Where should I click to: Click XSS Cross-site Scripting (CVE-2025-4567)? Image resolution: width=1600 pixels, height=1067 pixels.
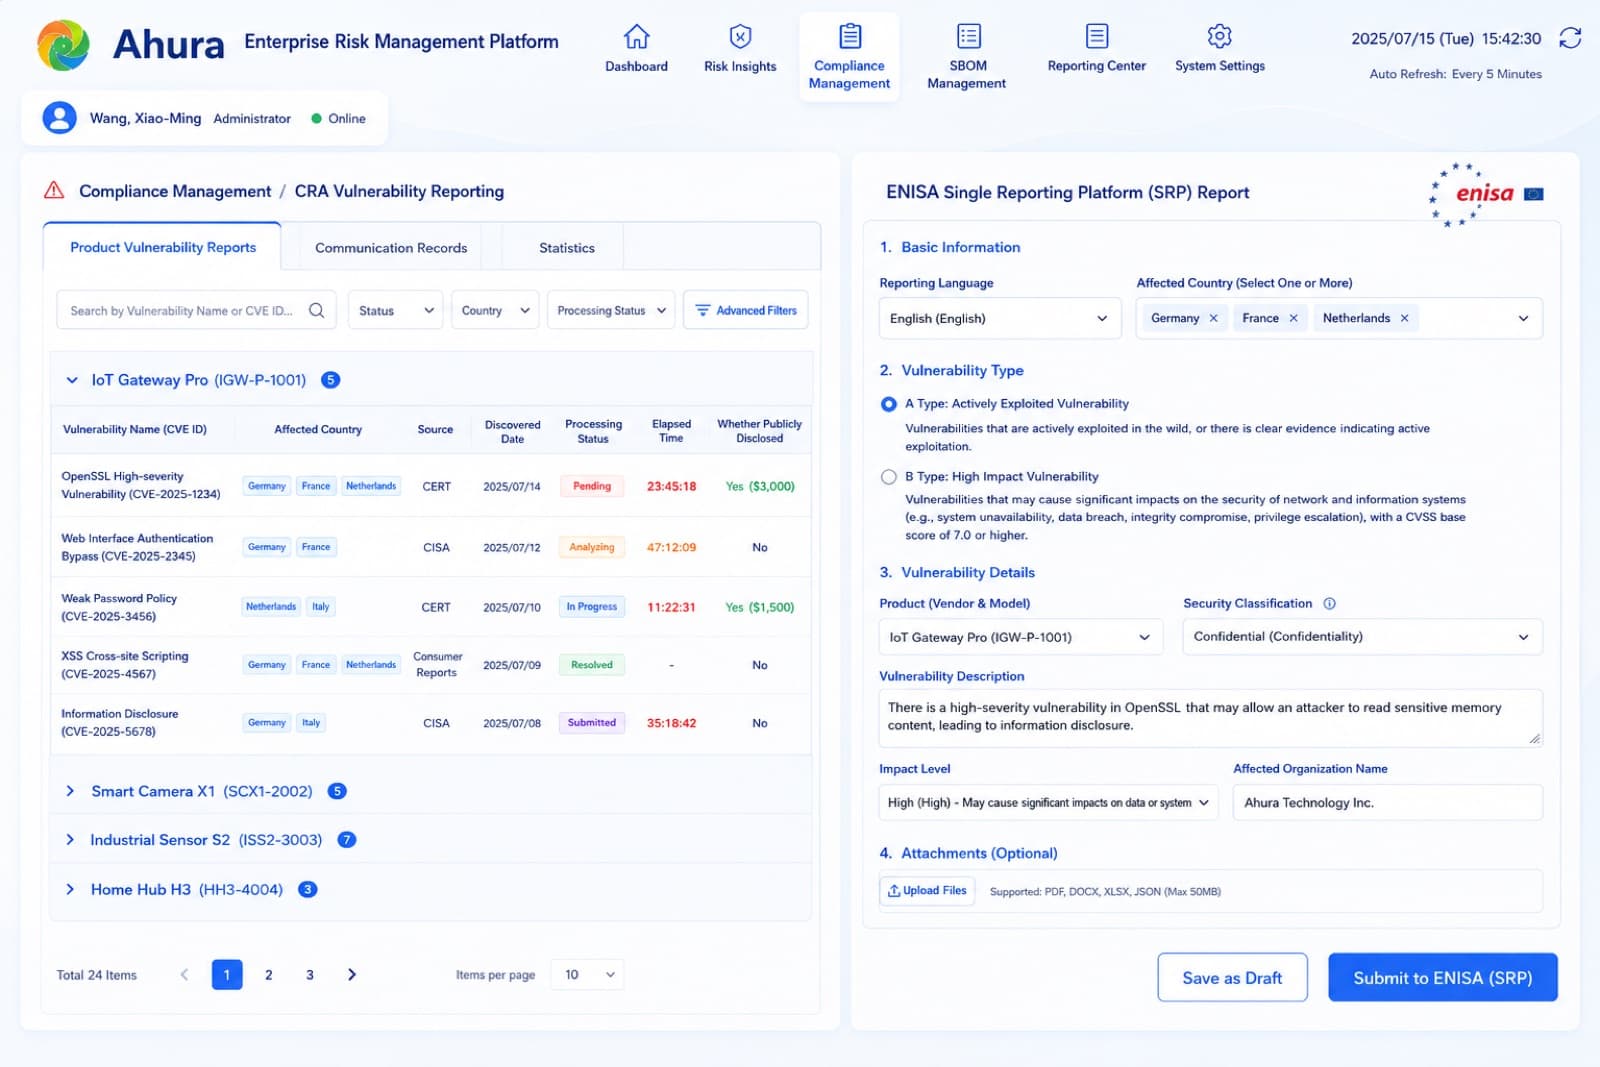125,665
